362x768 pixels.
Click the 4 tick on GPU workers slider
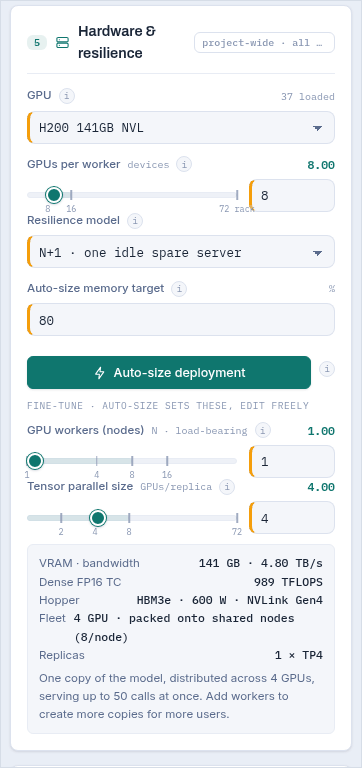pos(97,461)
